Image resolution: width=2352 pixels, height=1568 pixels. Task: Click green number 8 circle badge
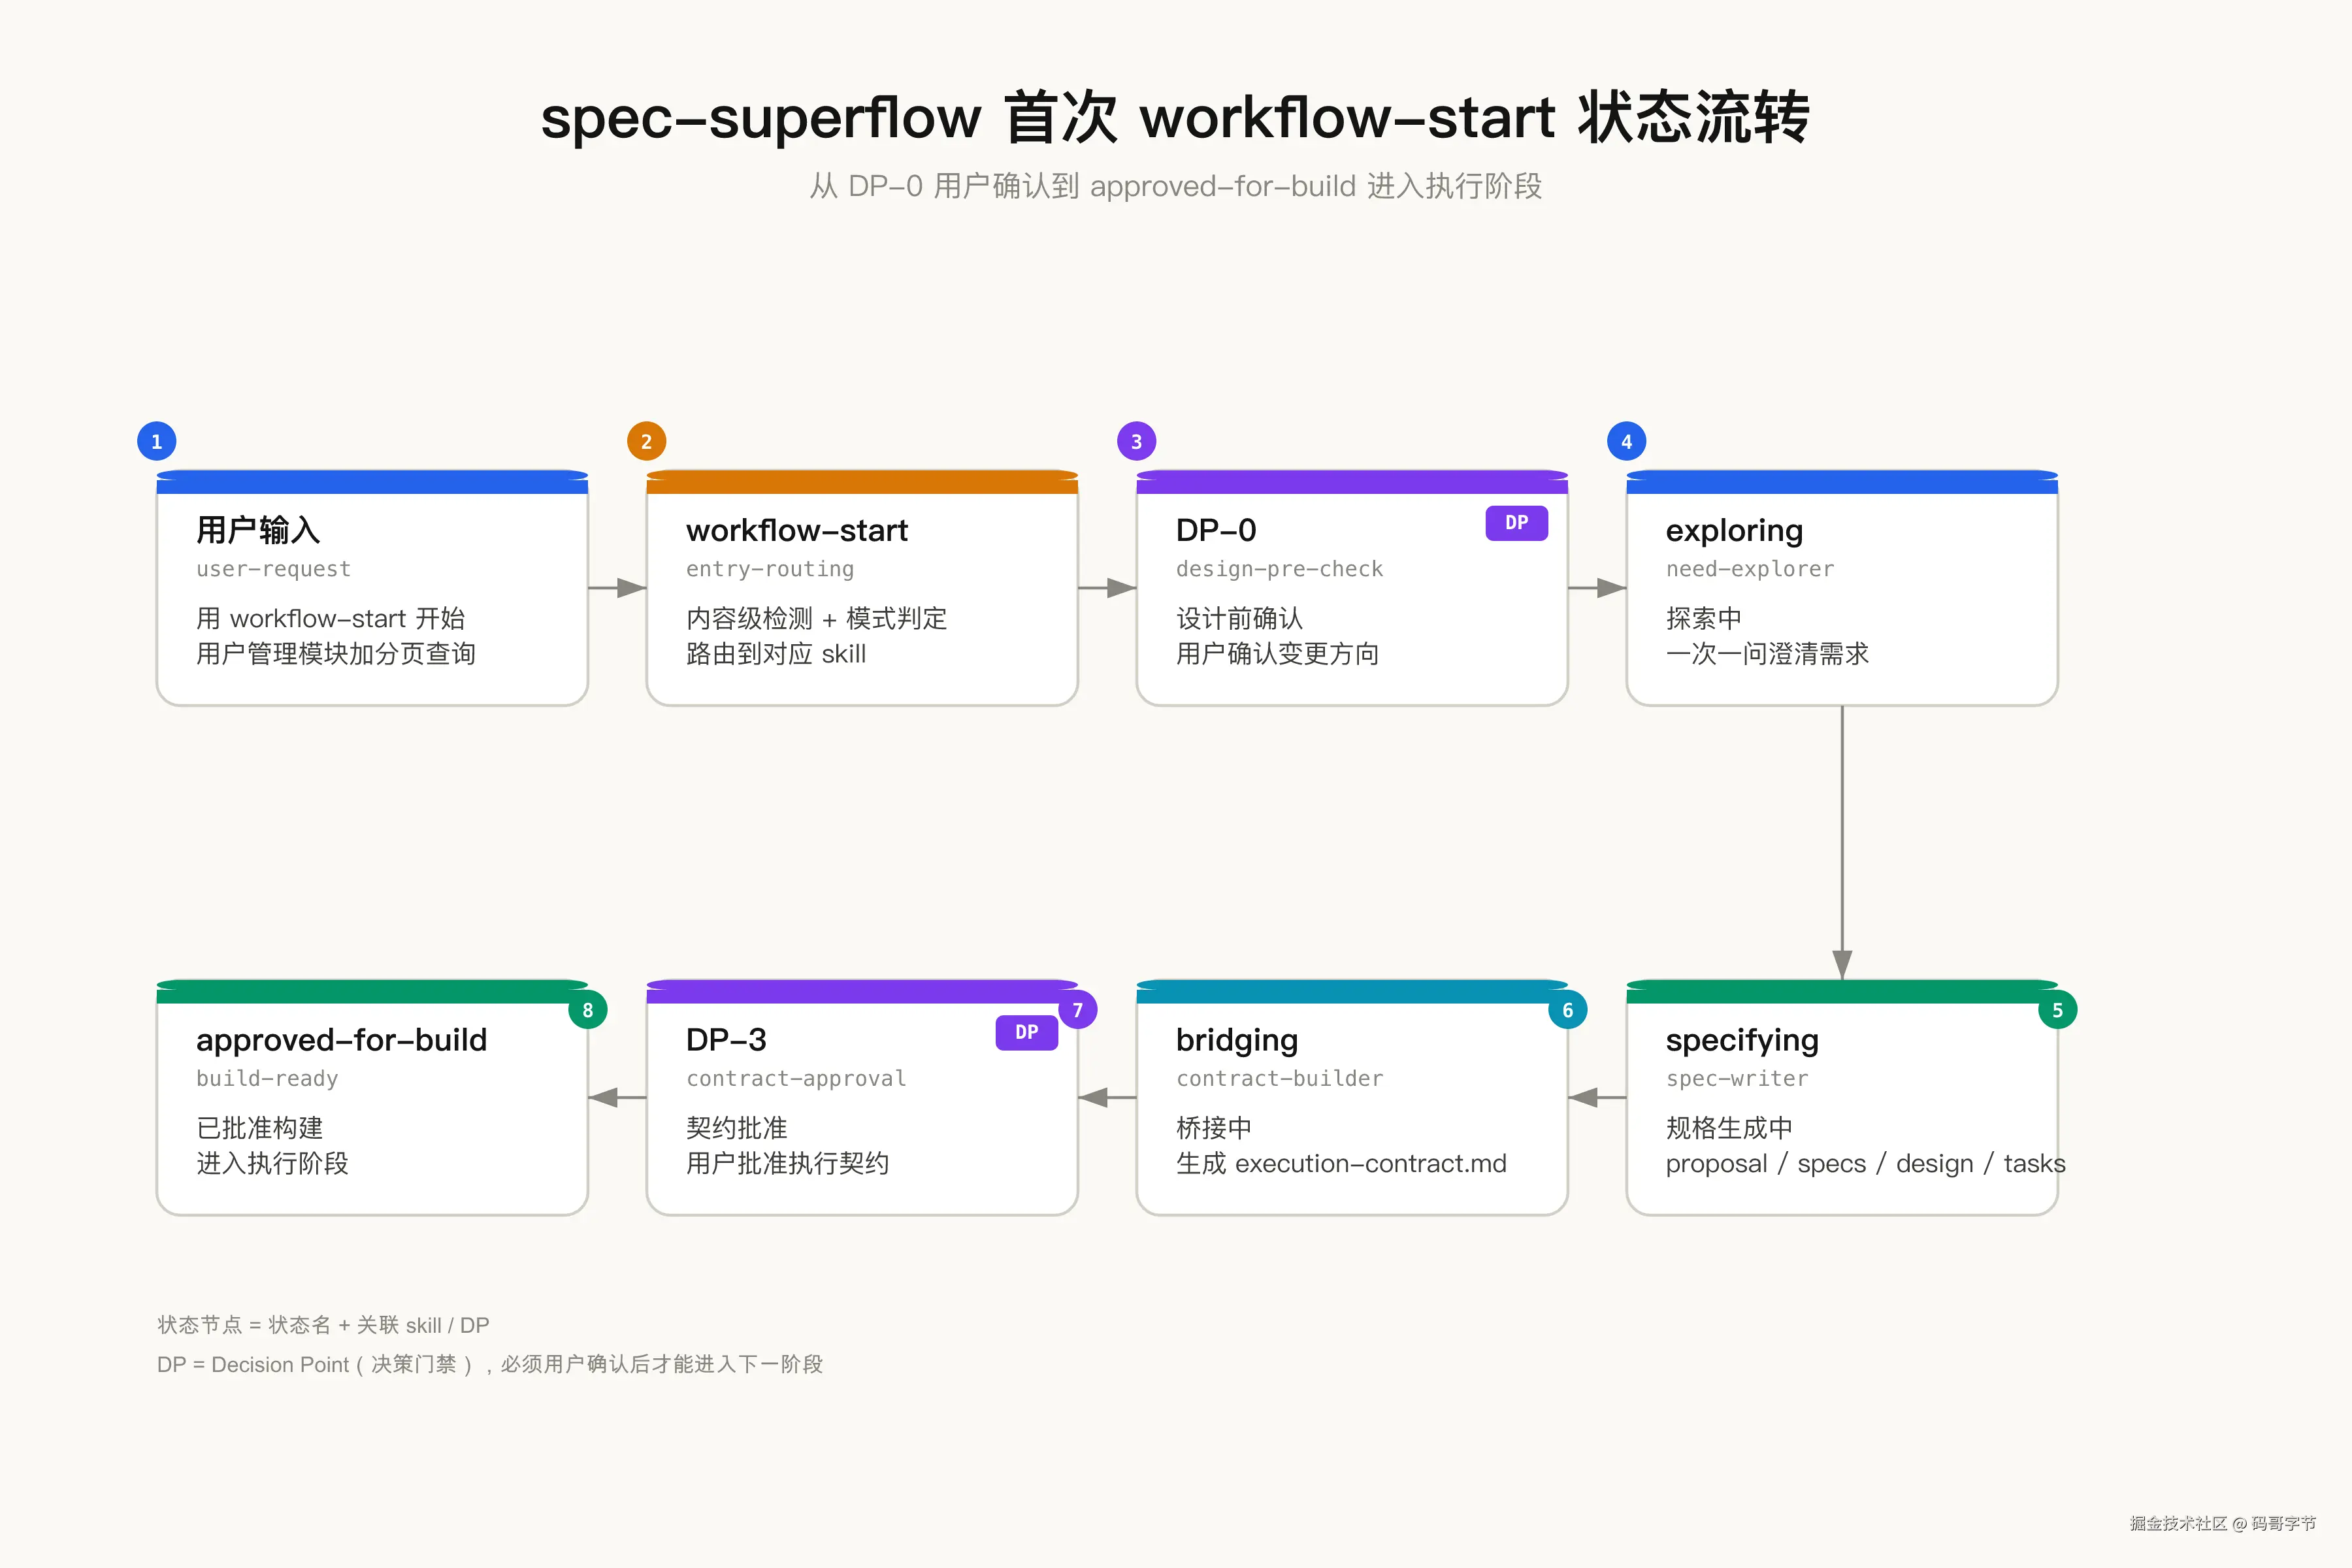click(587, 1010)
